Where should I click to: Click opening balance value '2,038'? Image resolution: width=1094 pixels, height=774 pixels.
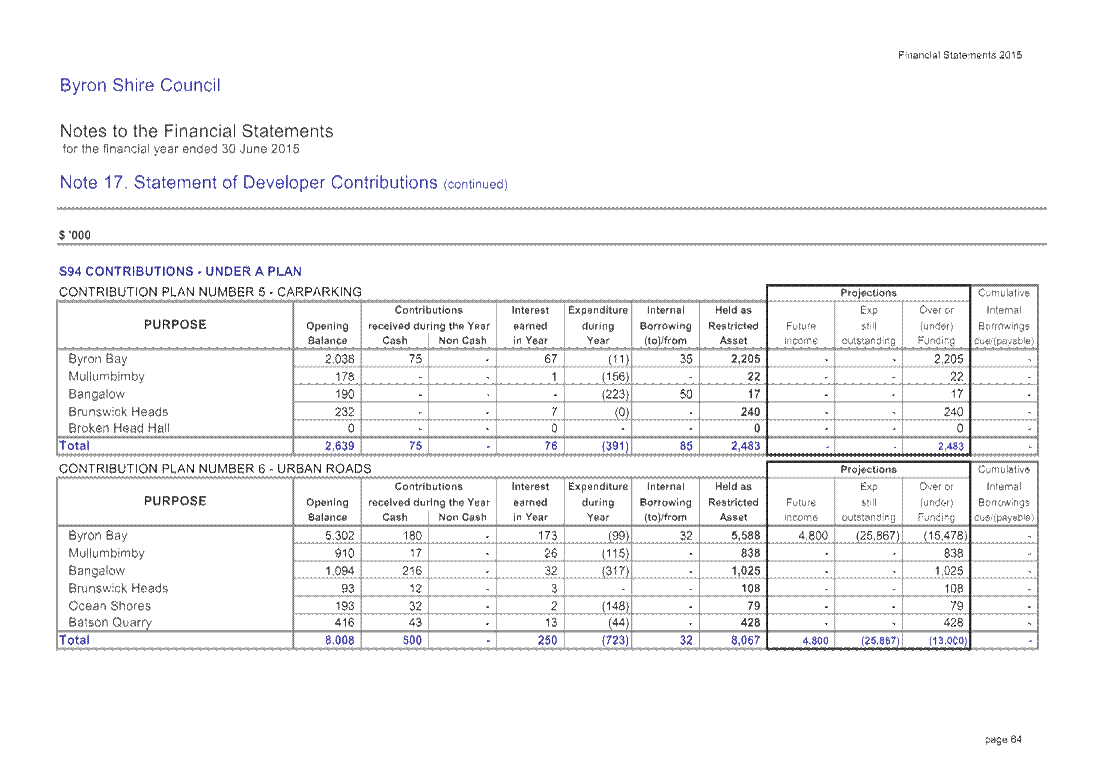point(340,359)
